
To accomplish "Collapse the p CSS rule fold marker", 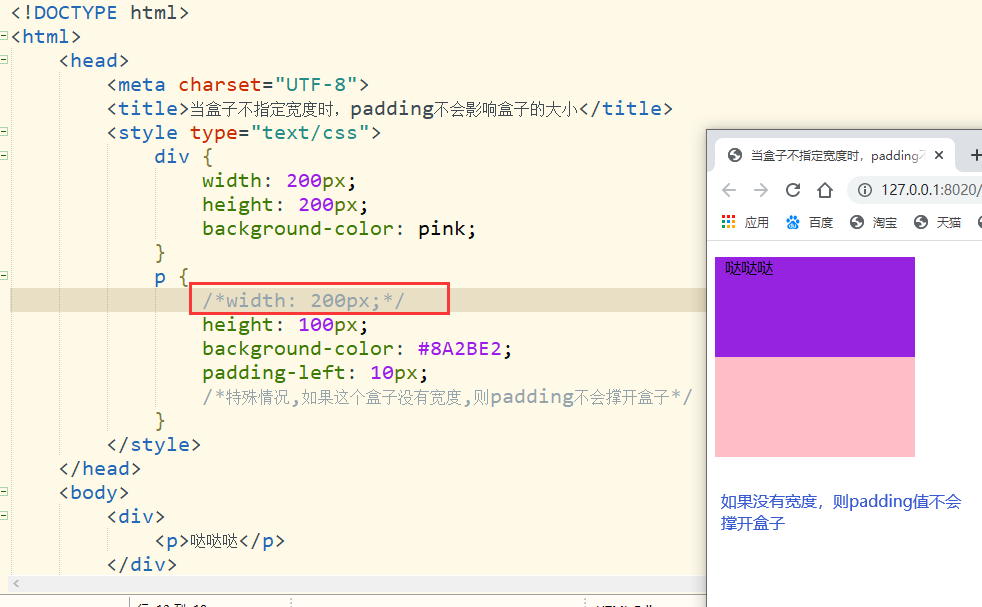I will [4, 276].
